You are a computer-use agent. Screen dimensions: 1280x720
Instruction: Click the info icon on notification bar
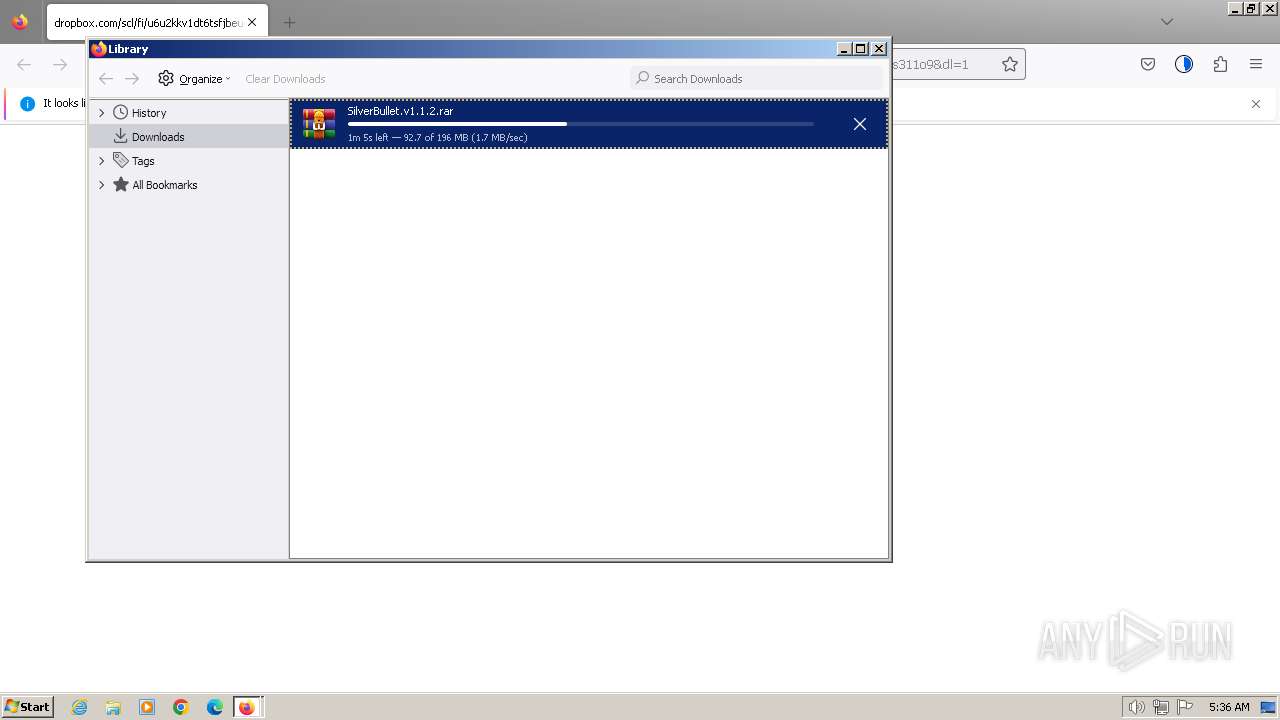click(28, 104)
